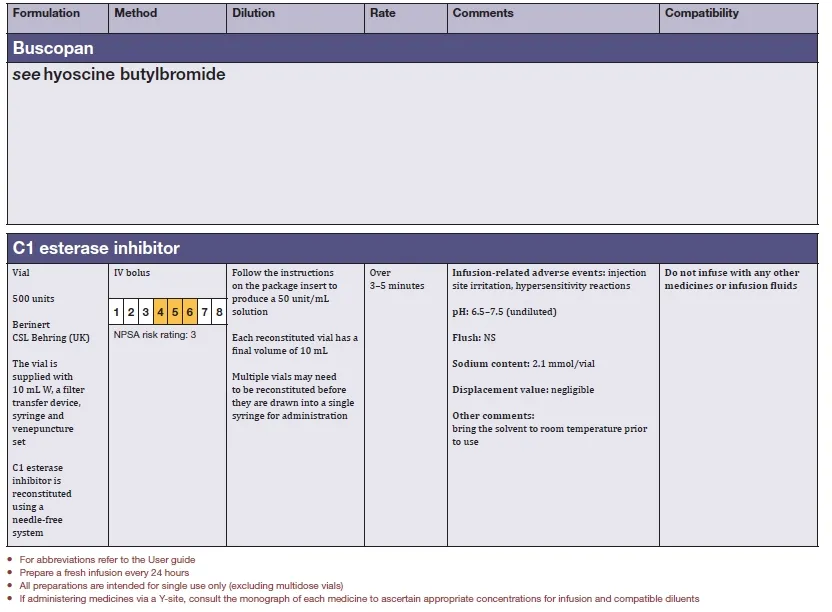
Task: Select the Rate column header
Action: point(382,14)
